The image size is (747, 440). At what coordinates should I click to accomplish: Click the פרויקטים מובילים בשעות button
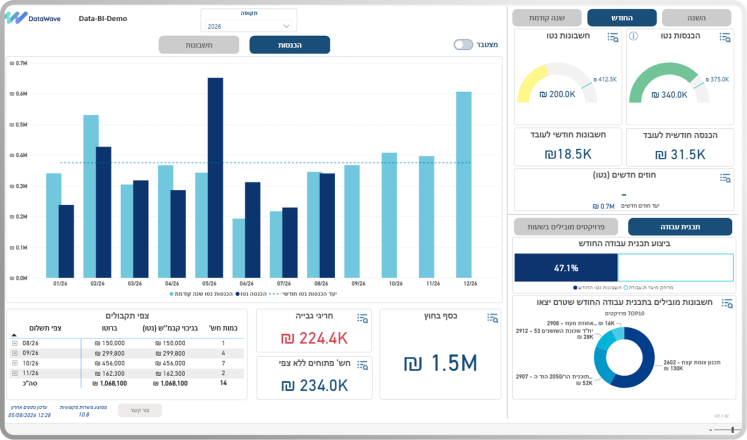tap(565, 227)
